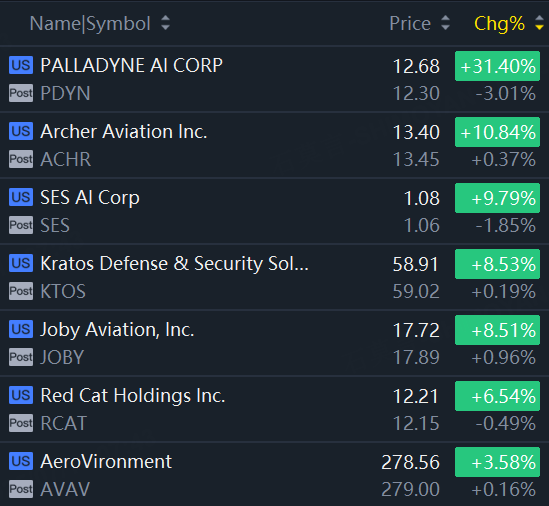Sort by the Price column arrows
The image size is (549, 506).
445,23
